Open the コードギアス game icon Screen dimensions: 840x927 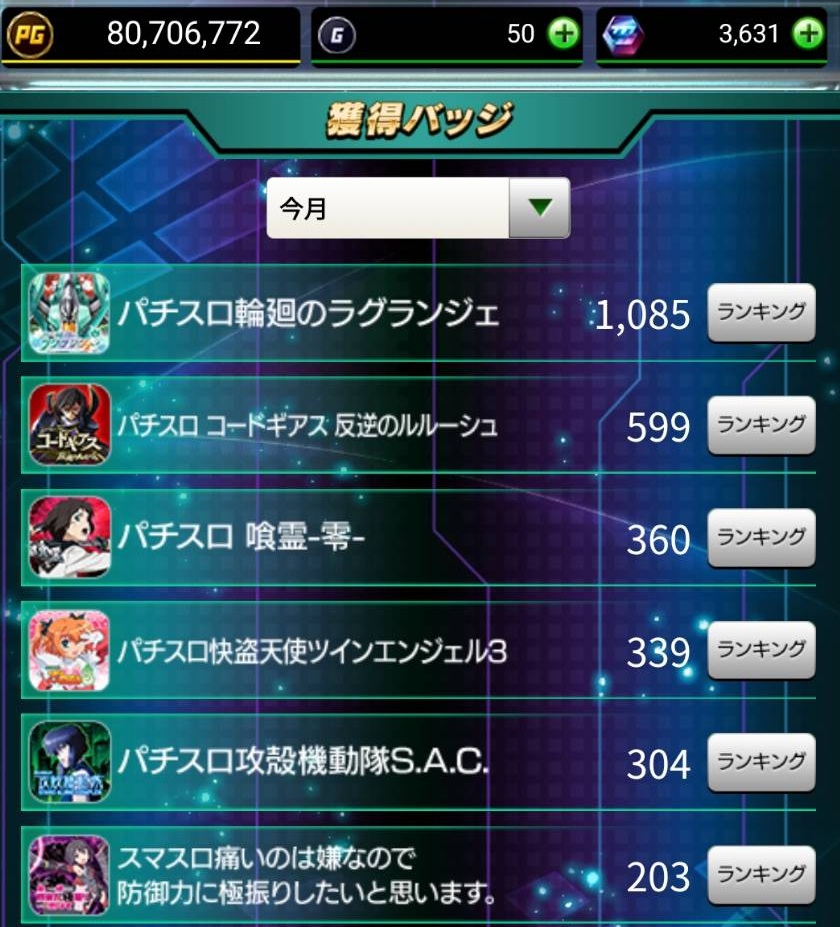tap(69, 424)
